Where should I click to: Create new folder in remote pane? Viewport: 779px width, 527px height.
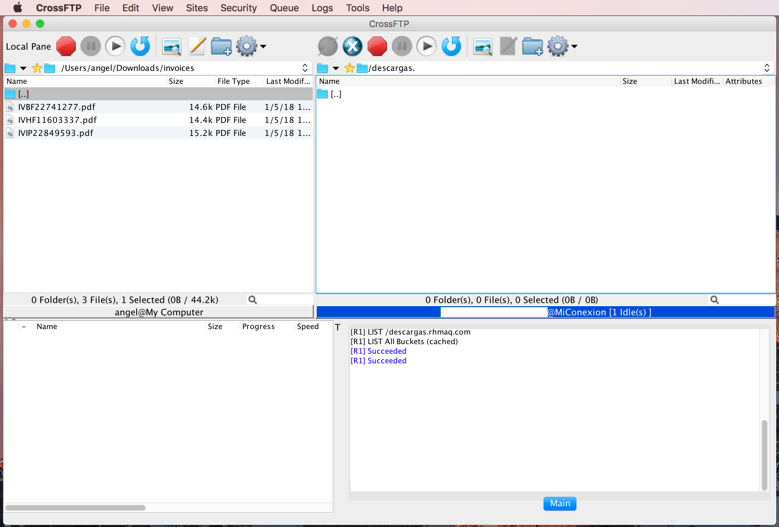[532, 46]
